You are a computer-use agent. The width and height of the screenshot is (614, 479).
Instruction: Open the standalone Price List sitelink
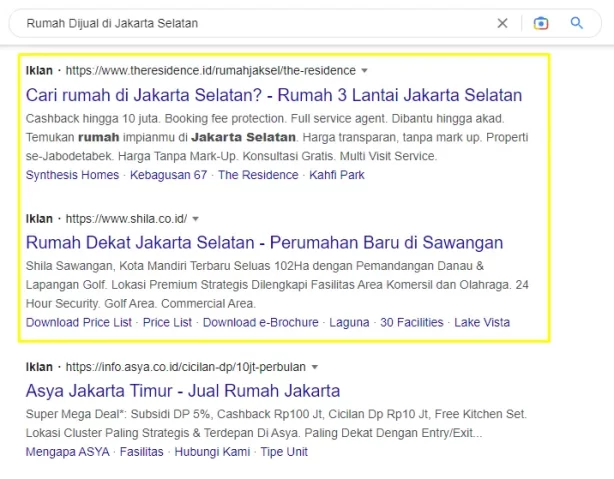[x=167, y=323]
